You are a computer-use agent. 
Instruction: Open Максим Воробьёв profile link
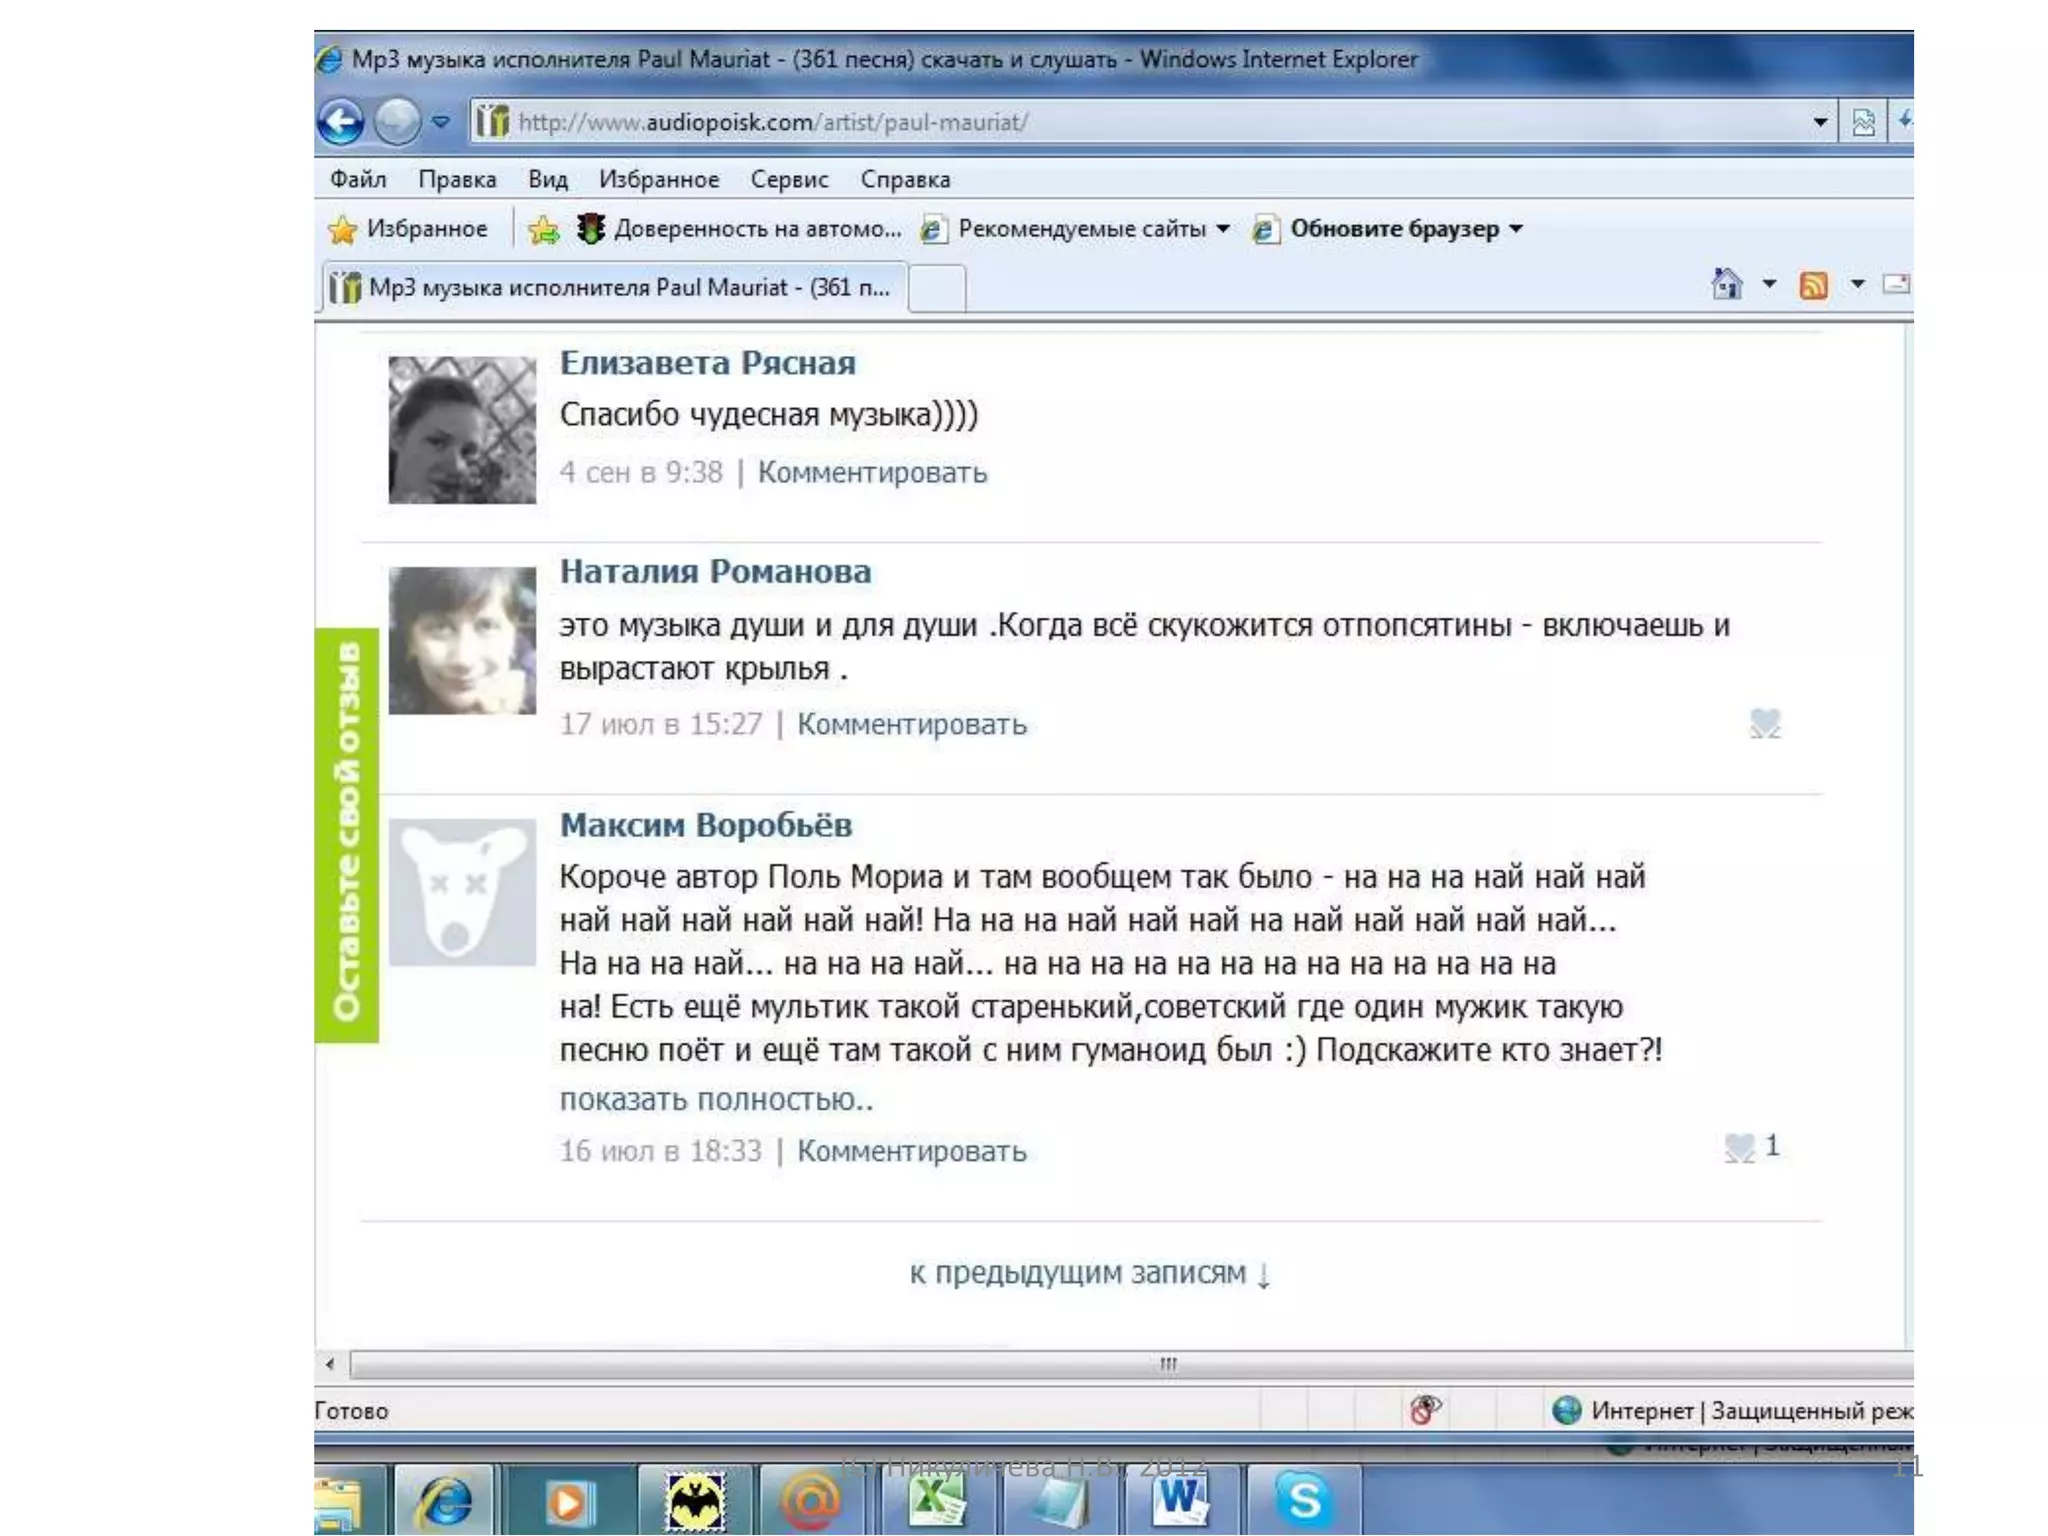pos(705,825)
